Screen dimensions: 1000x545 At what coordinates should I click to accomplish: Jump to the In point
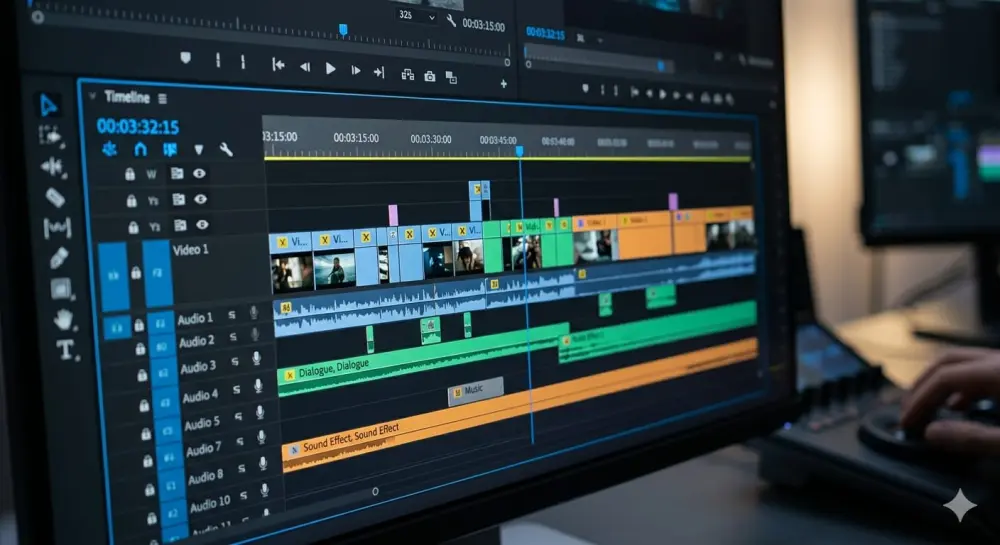pos(278,64)
